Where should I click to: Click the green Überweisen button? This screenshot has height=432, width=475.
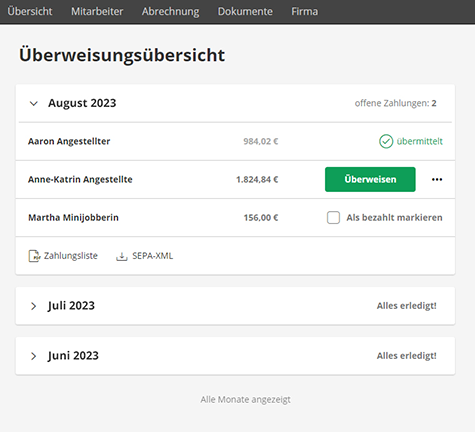370,179
